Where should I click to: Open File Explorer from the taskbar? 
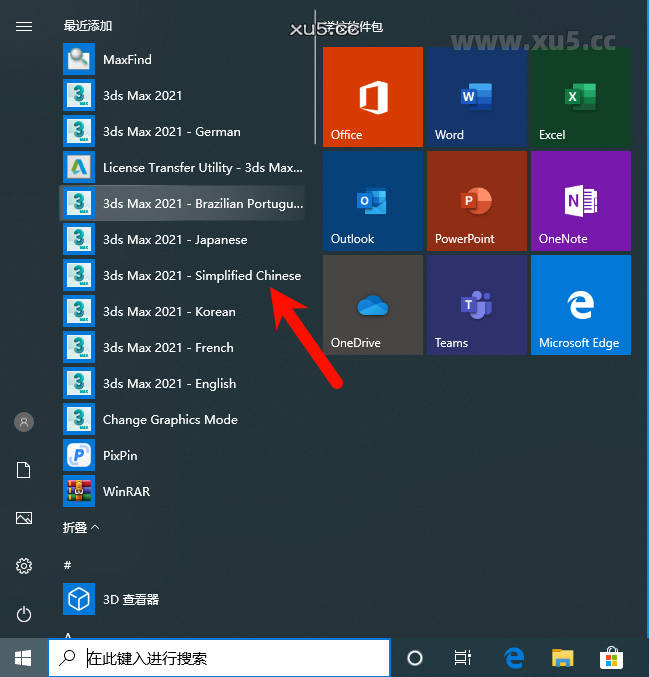[564, 658]
